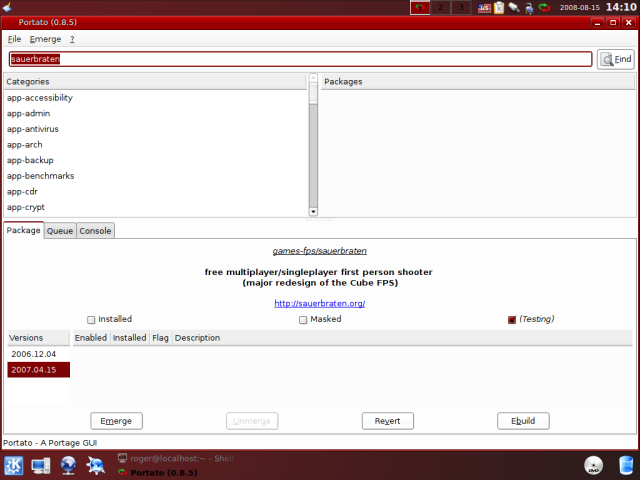
Task: Click the Portato (0.8.5) taskbar entry
Action: tap(158, 473)
